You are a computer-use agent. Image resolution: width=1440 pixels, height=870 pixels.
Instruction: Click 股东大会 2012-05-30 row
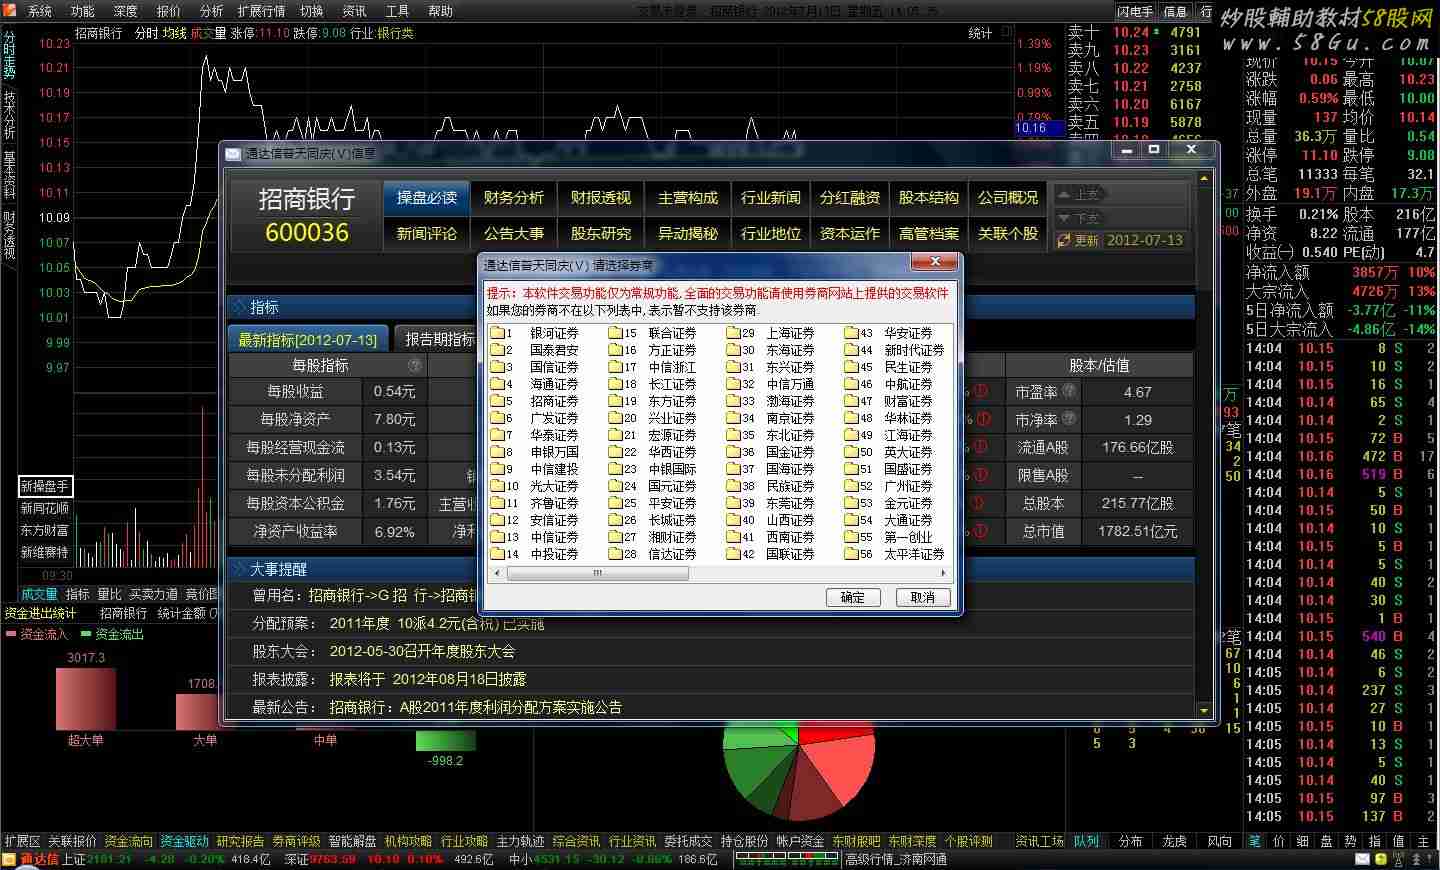click(711, 651)
